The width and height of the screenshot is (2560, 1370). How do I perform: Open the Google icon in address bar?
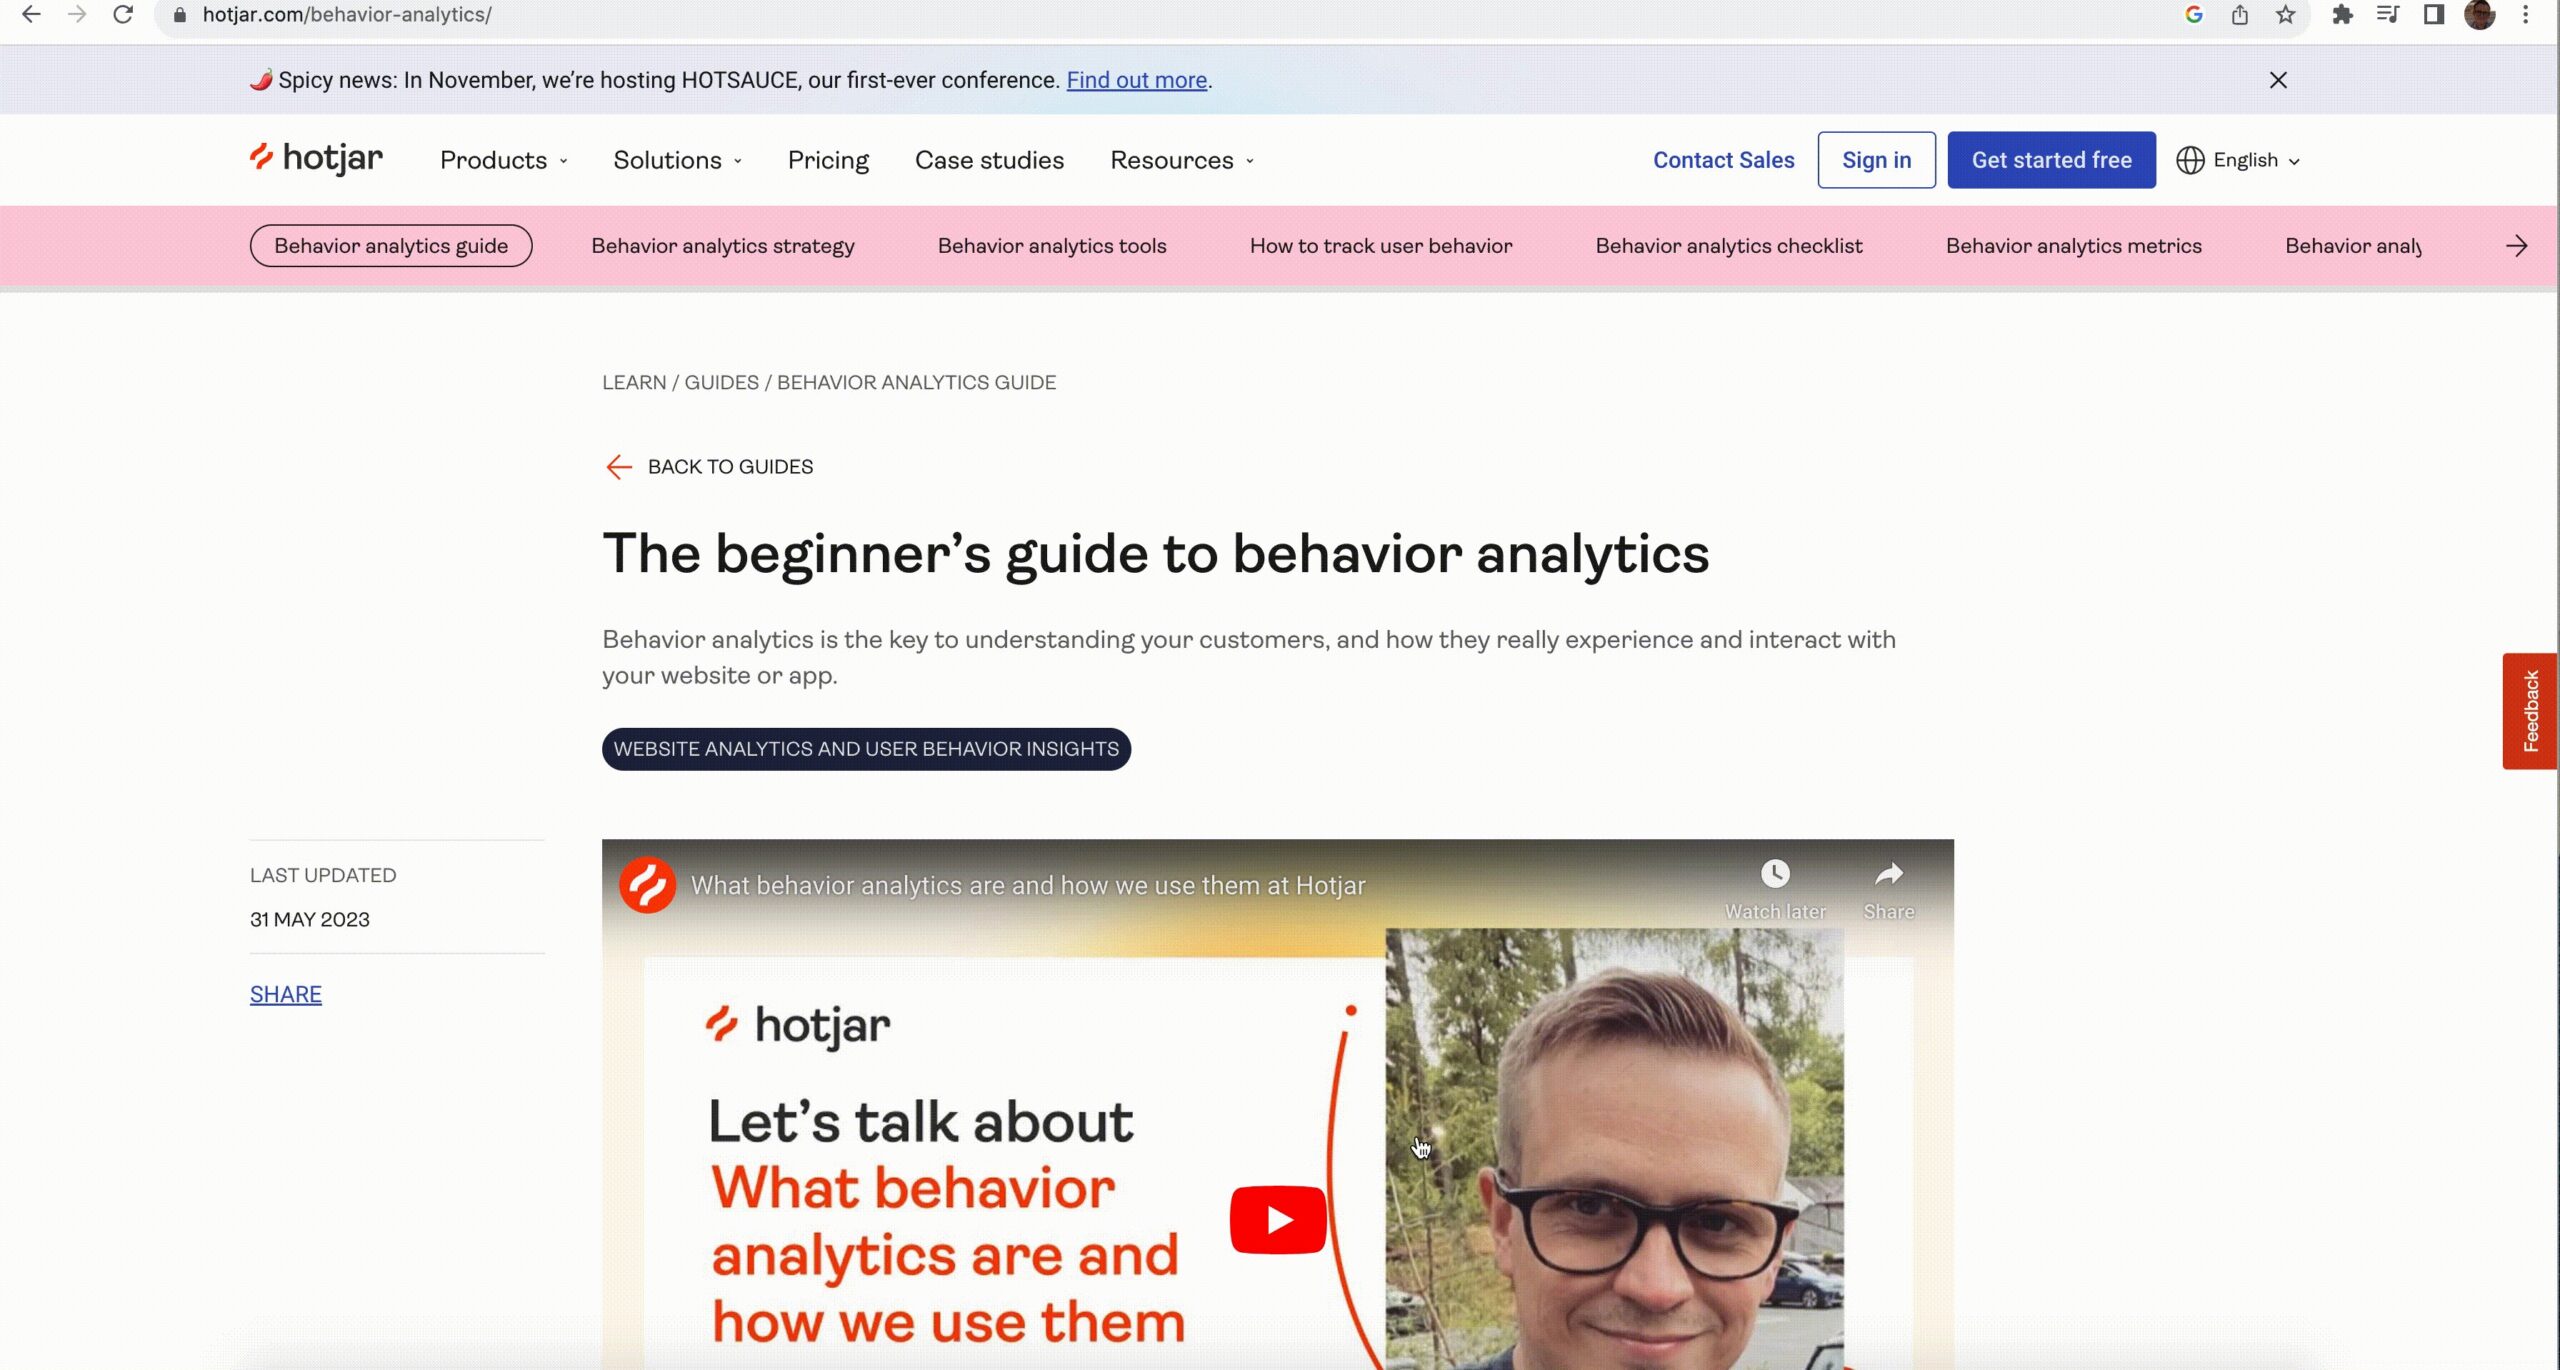click(2194, 15)
